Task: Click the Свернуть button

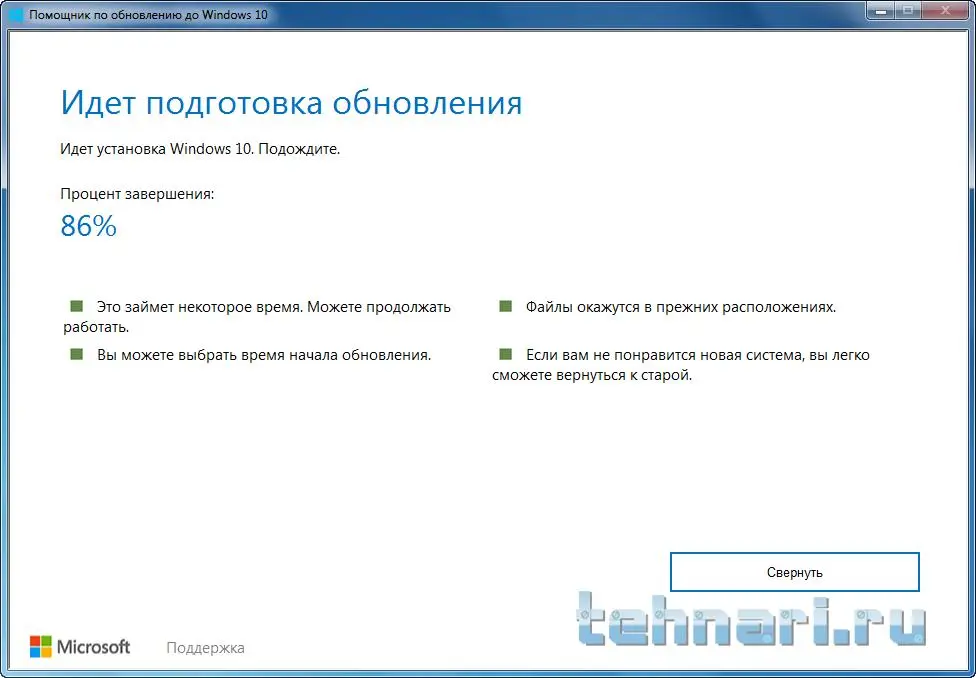Action: pos(794,572)
